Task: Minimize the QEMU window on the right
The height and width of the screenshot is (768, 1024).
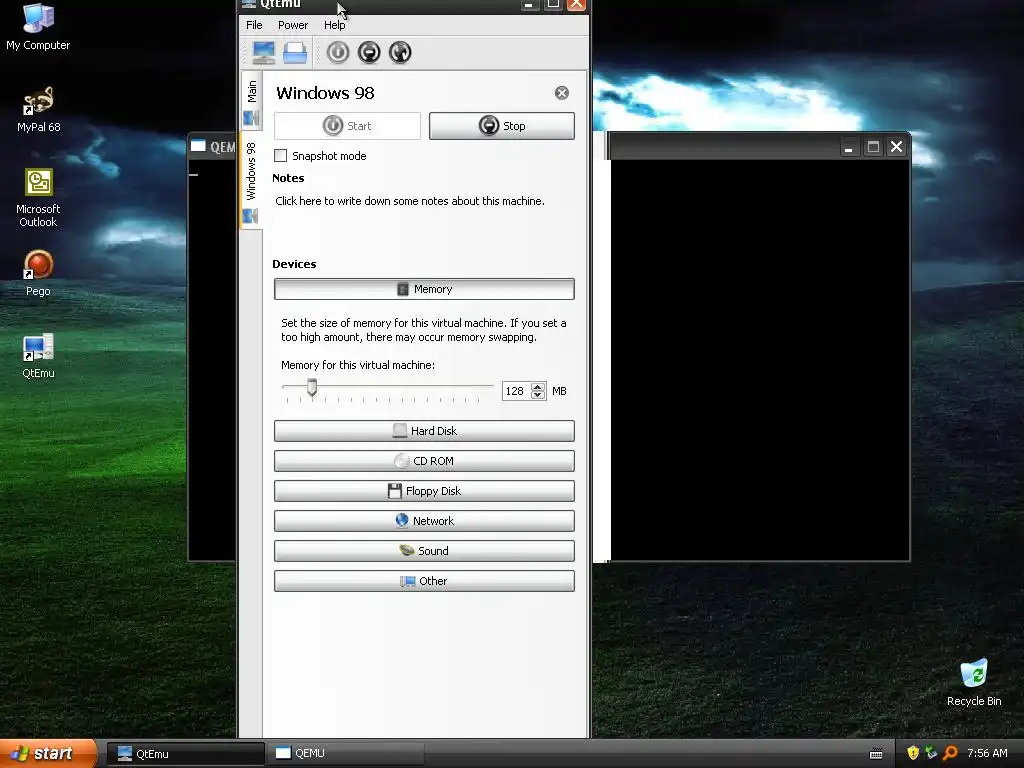Action: click(848, 147)
